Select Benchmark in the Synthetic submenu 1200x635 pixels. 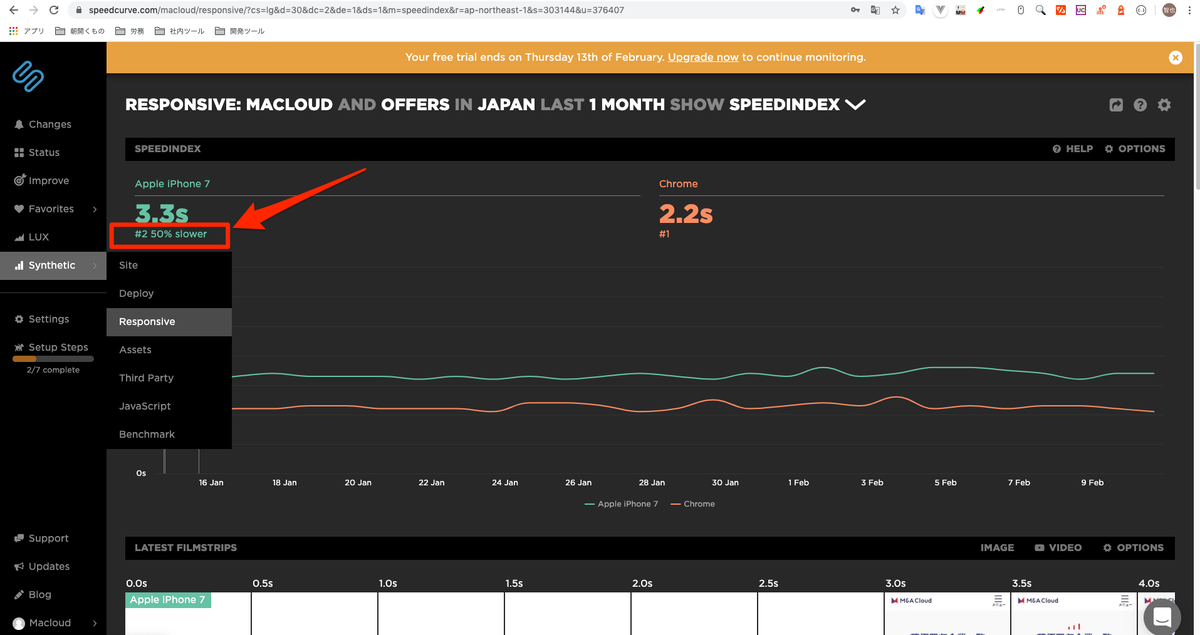pos(169,434)
